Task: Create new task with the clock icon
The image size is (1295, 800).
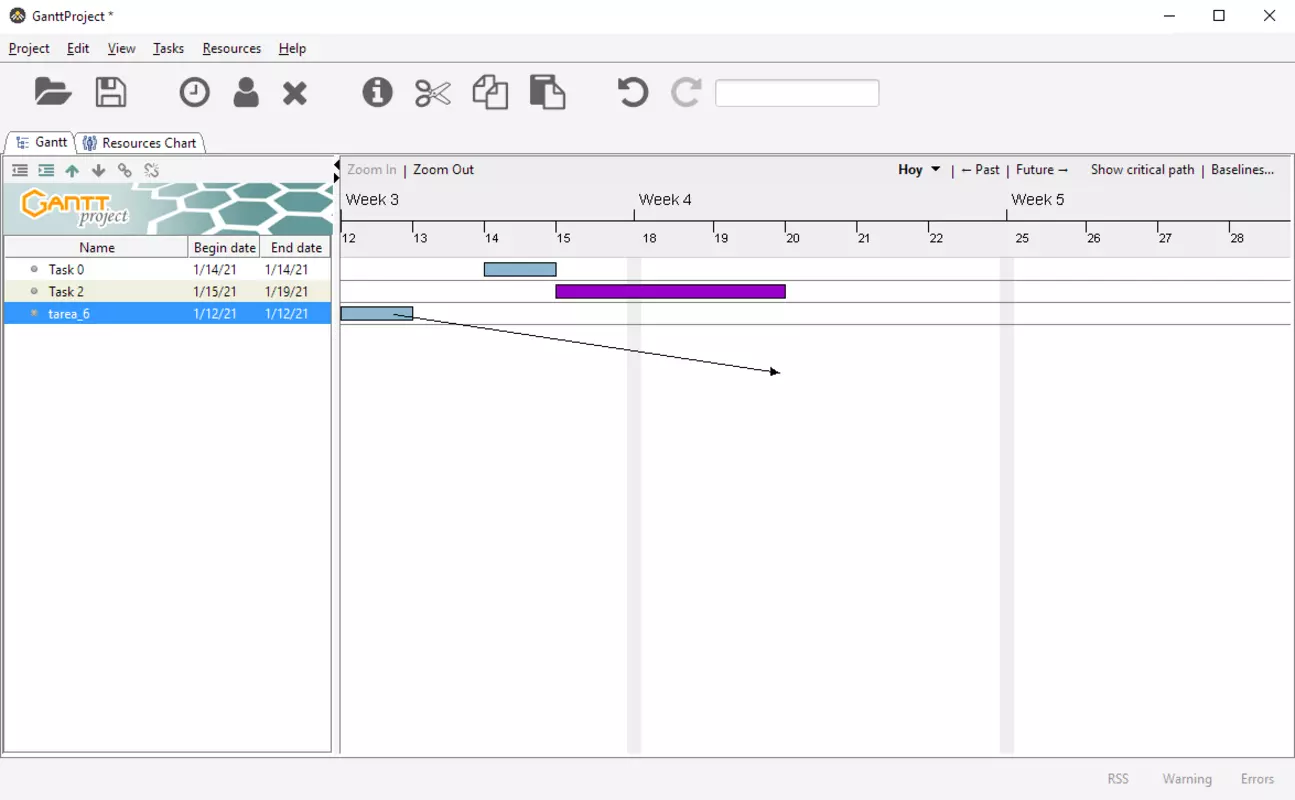Action: point(195,92)
